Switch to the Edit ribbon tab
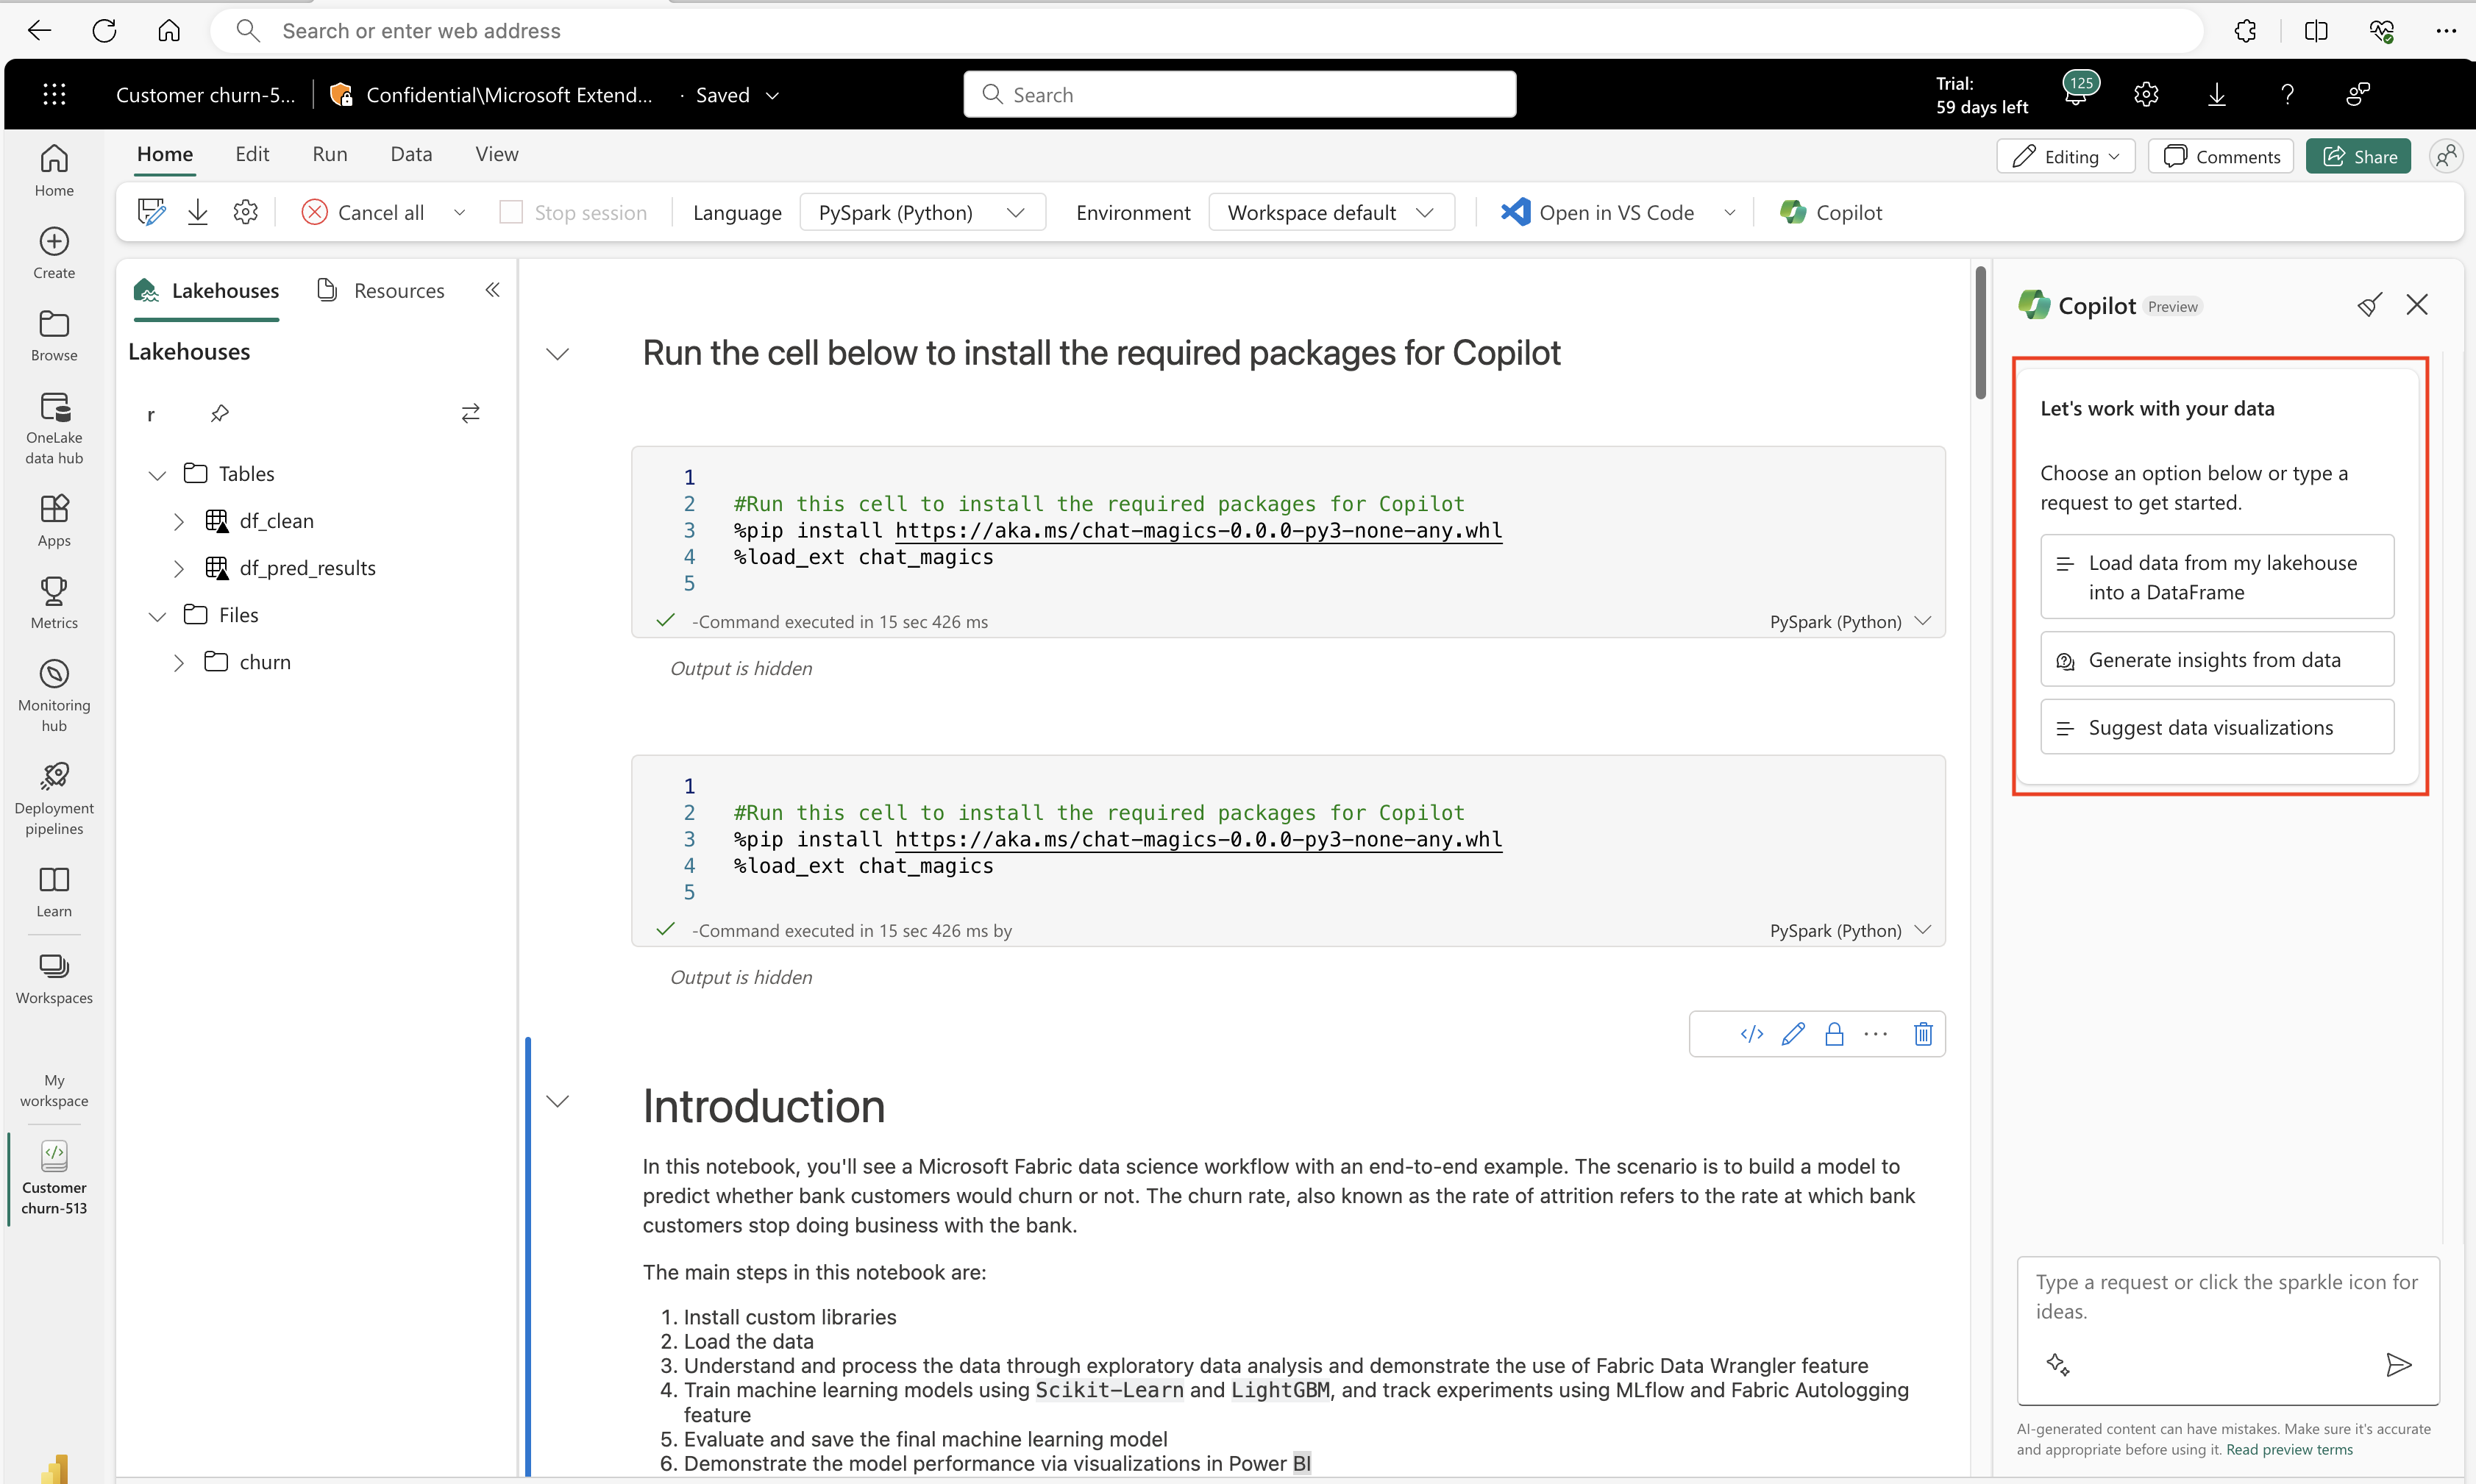The image size is (2476, 1484). [252, 154]
